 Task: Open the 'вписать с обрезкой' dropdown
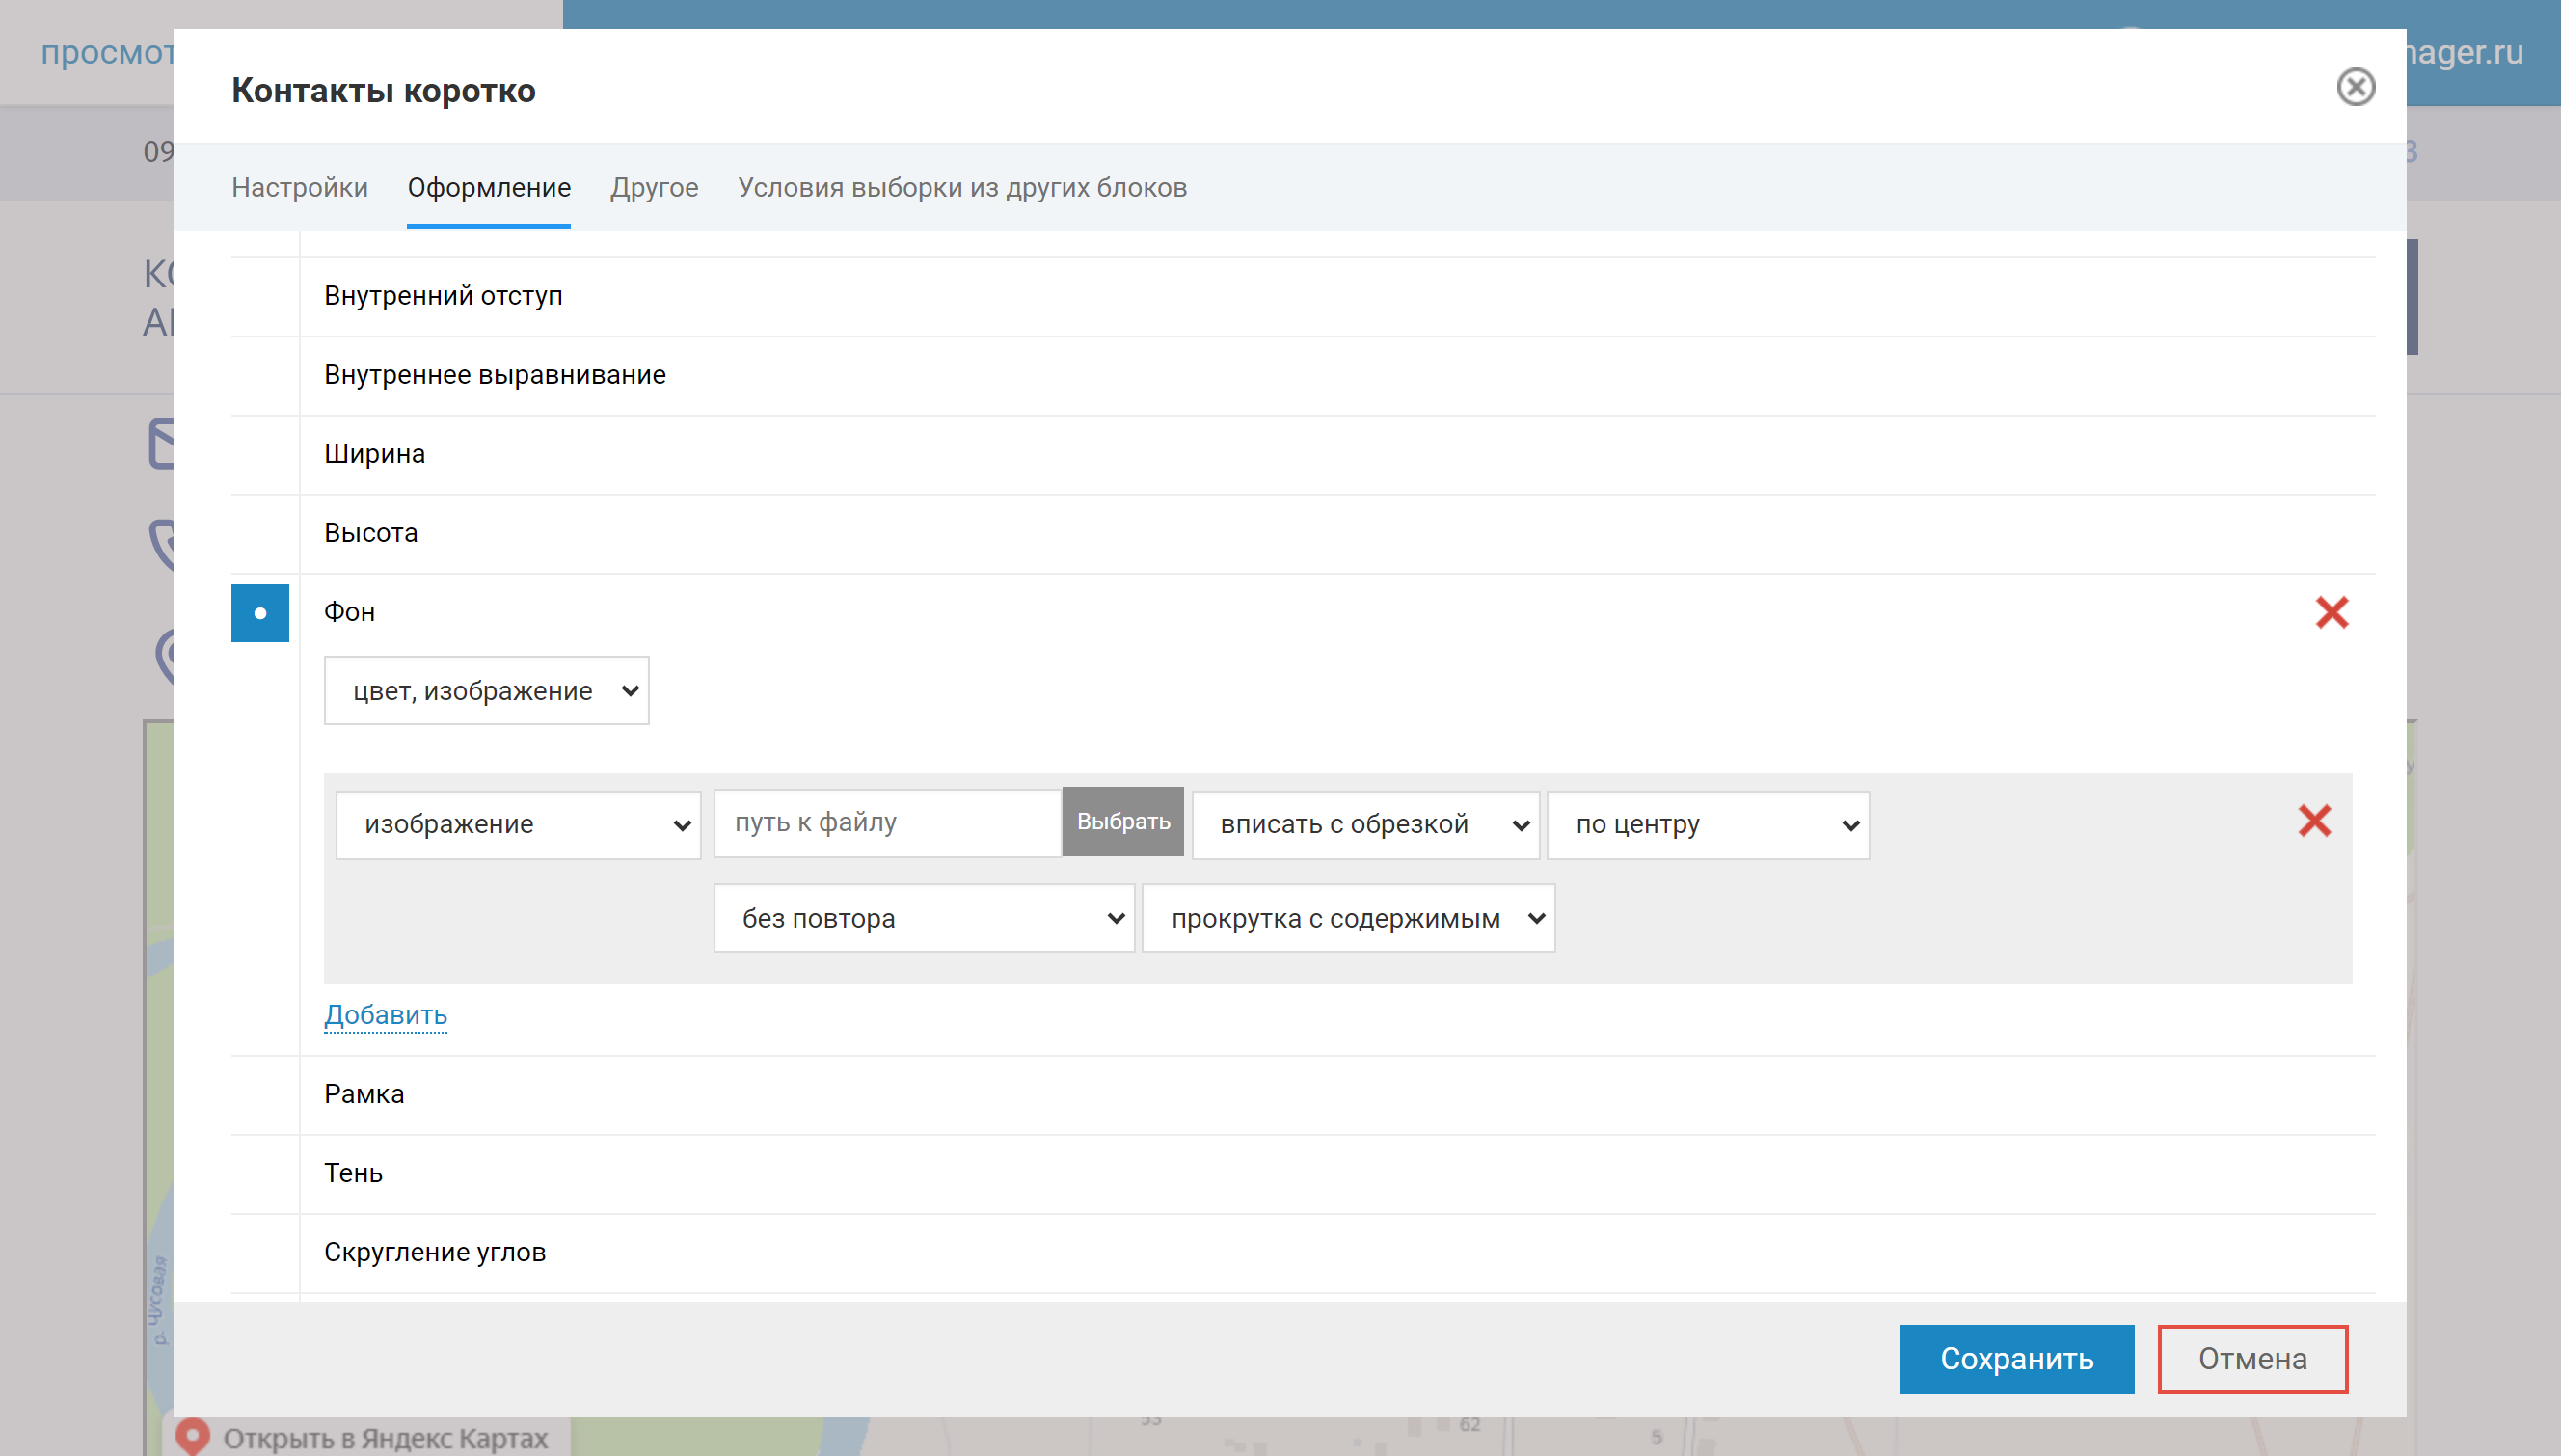pyautogui.click(x=1365, y=825)
